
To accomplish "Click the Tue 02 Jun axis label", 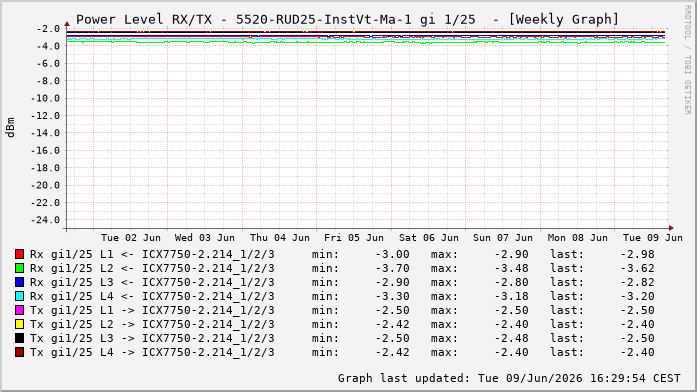I will [131, 238].
